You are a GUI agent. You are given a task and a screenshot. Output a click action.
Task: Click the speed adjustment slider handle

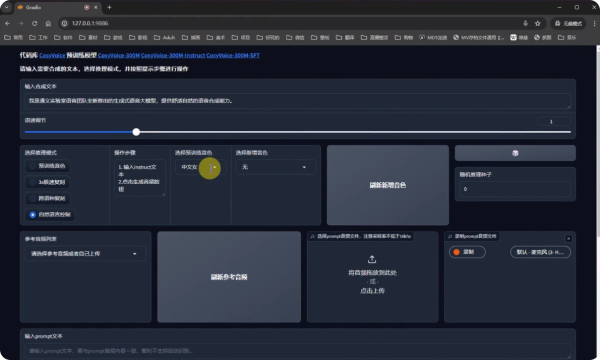[136, 132]
